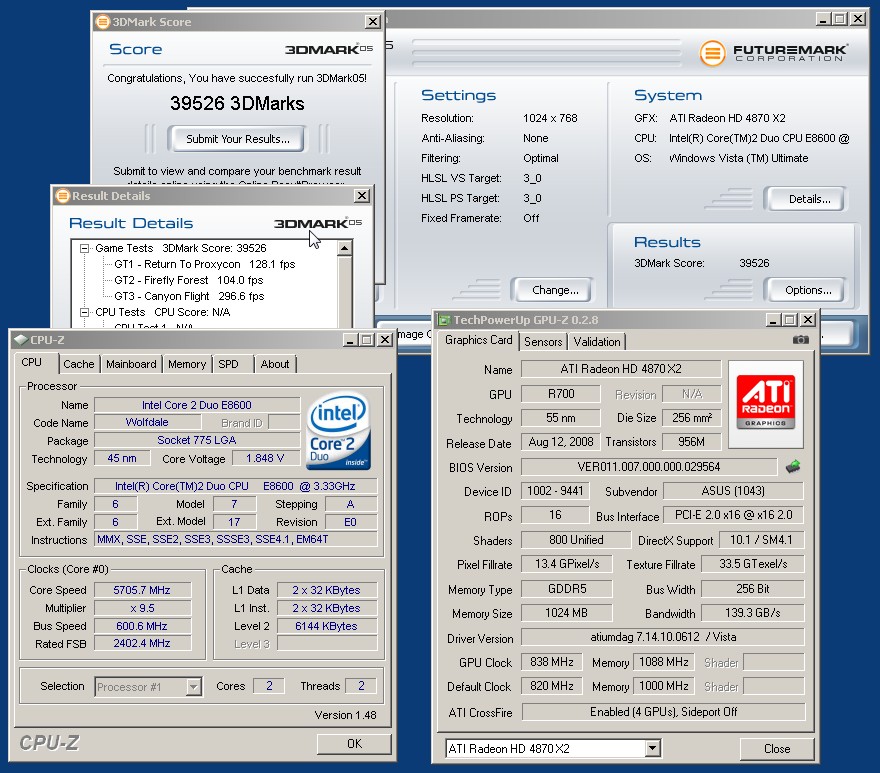The height and width of the screenshot is (773, 880).
Task: Minimize the GPU-Z window
Action: [773, 320]
